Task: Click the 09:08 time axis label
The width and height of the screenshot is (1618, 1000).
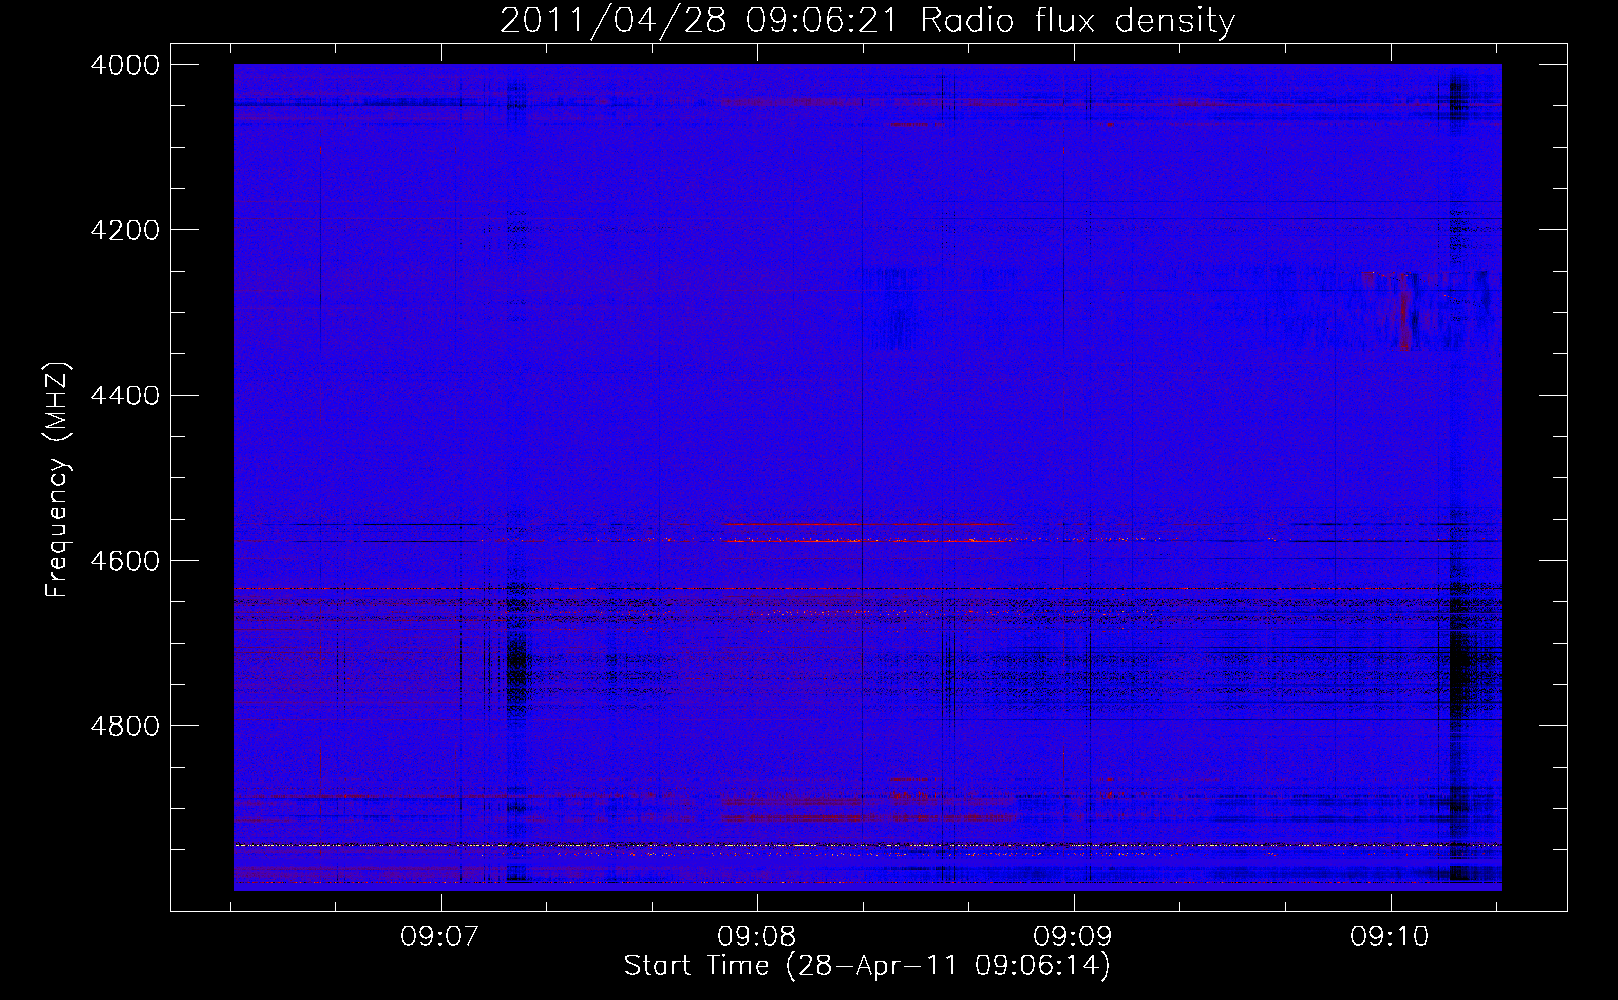Action: point(757,937)
